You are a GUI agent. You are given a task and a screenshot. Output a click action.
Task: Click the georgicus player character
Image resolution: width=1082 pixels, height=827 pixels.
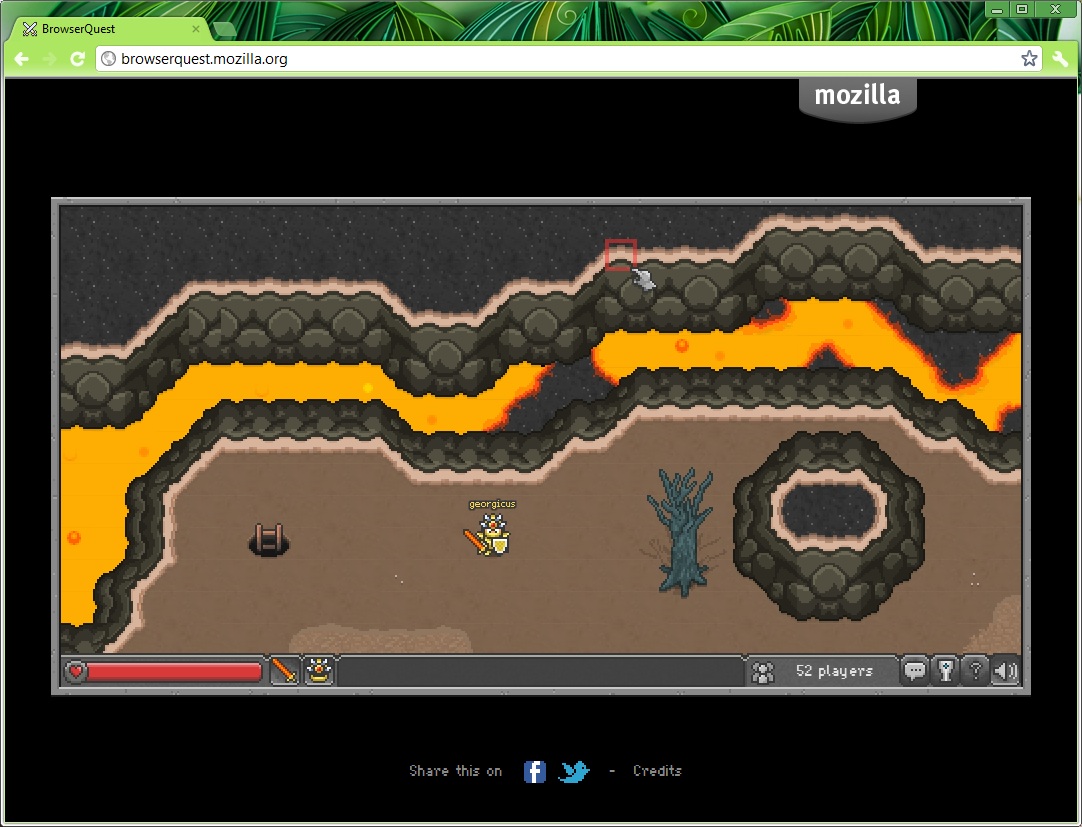[x=489, y=534]
